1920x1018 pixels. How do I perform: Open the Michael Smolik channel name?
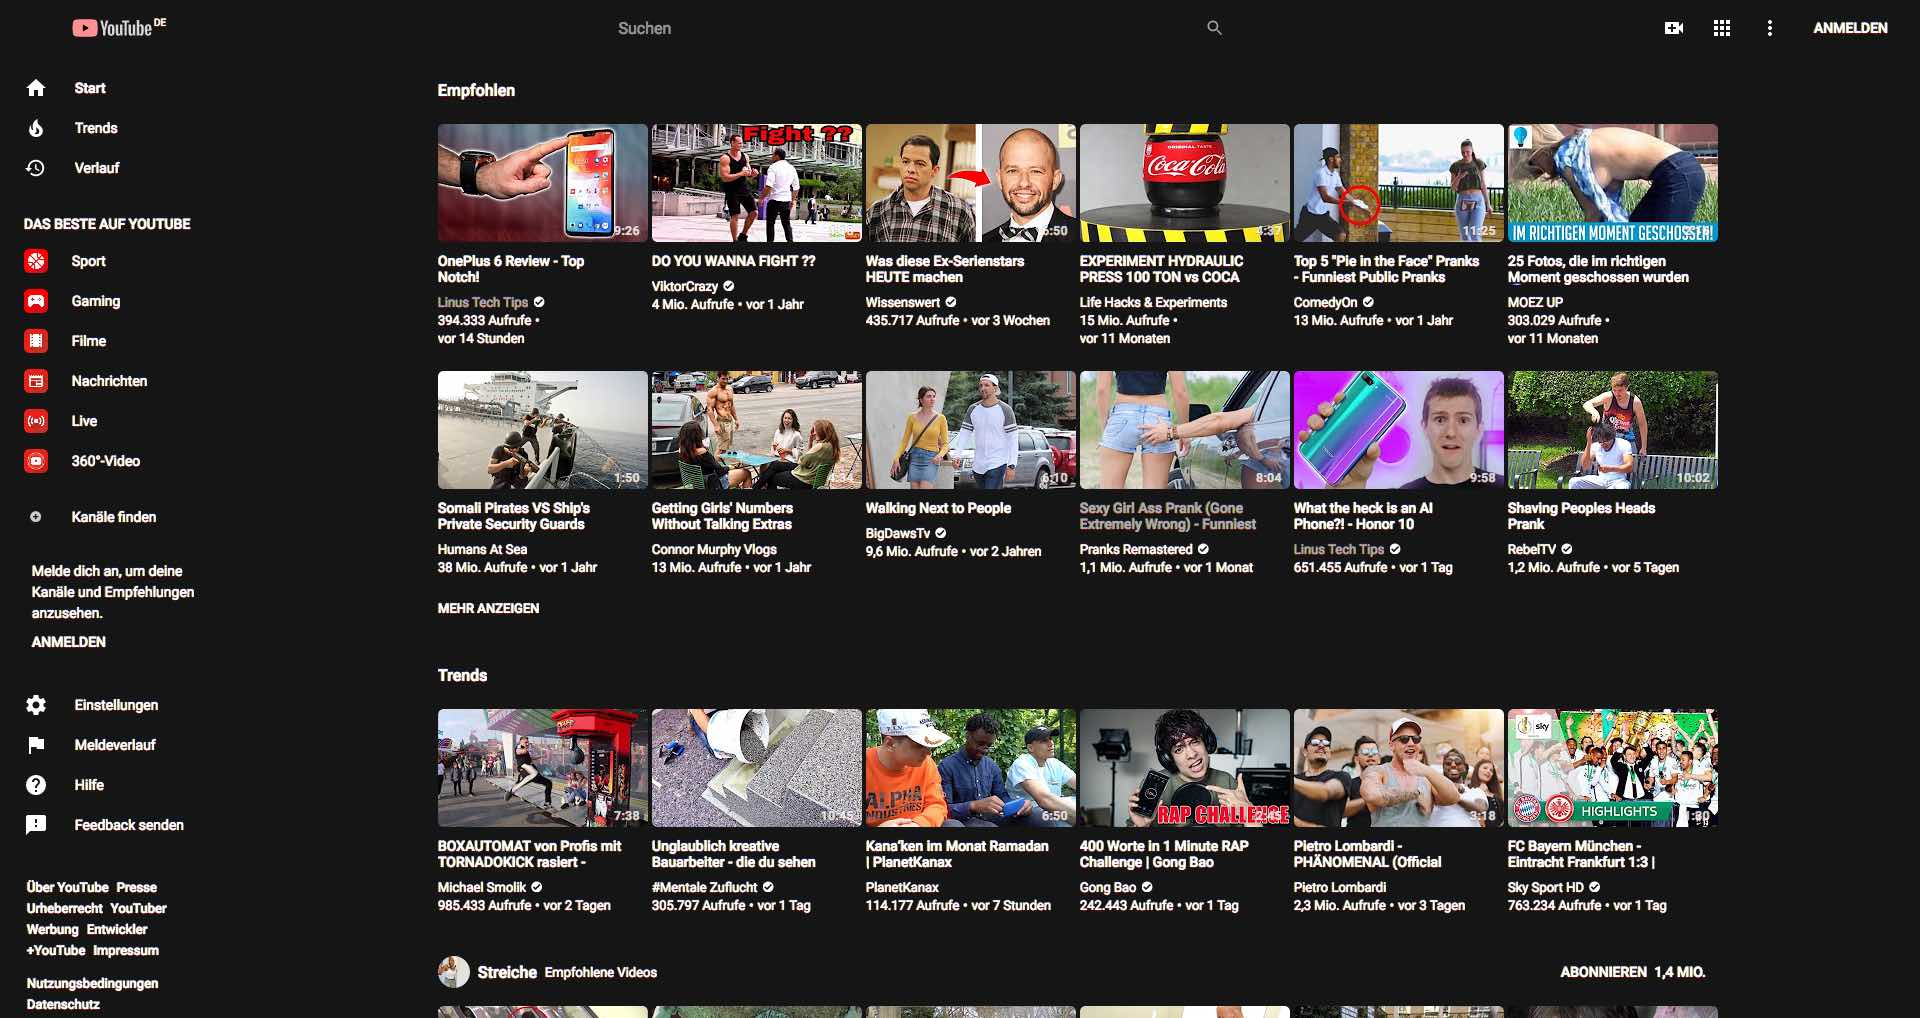pyautogui.click(x=481, y=887)
